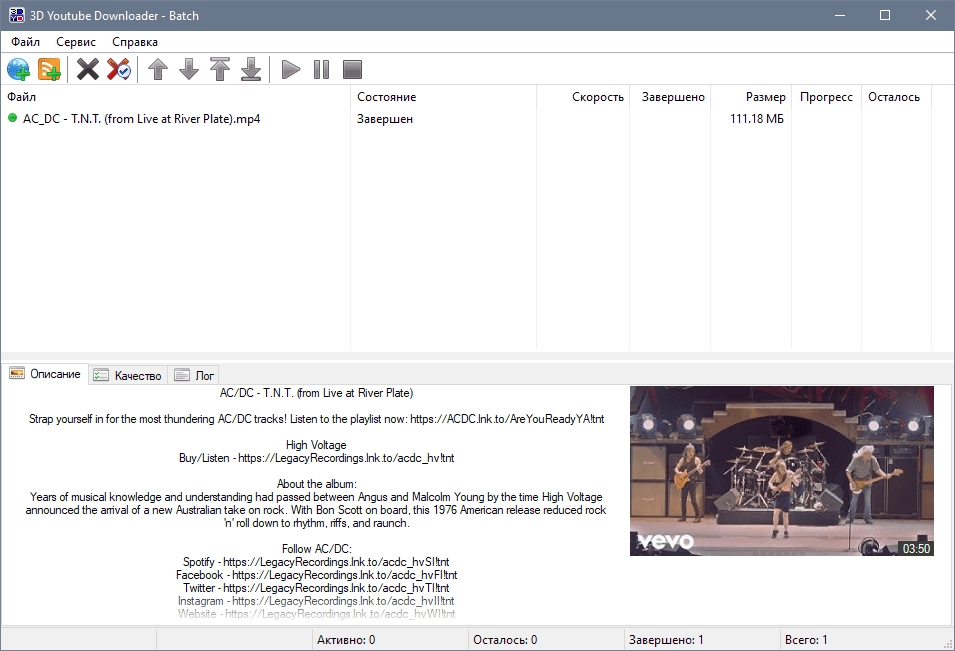Viewport: 955px width, 651px height.
Task: Click the remove completed downloads icon
Action: pos(119,69)
